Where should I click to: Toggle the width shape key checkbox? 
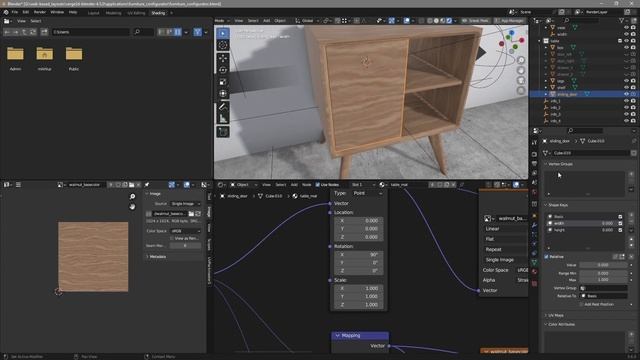(x=620, y=223)
